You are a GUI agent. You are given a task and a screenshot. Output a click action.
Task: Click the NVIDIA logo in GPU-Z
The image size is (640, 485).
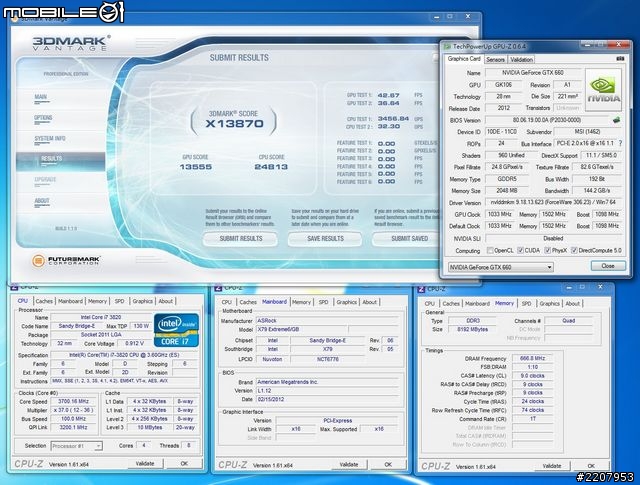pos(603,90)
